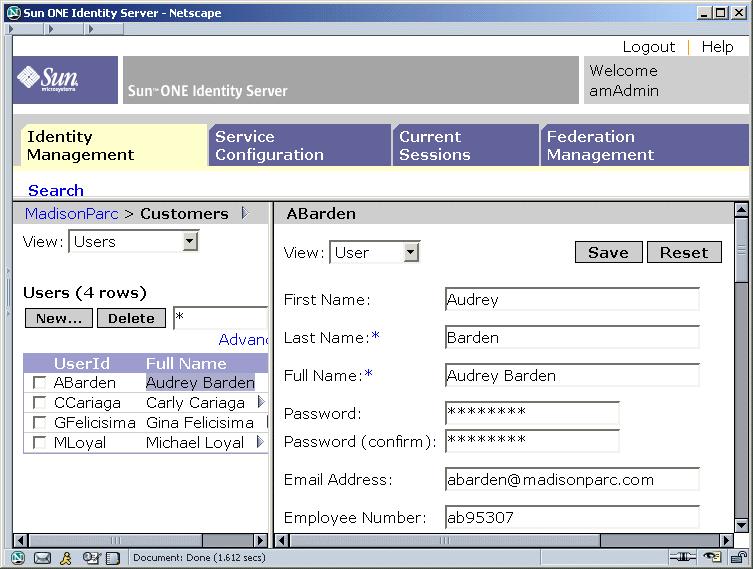The image size is (753, 569).
Task: Click the UserId column header
Action: coord(82,363)
